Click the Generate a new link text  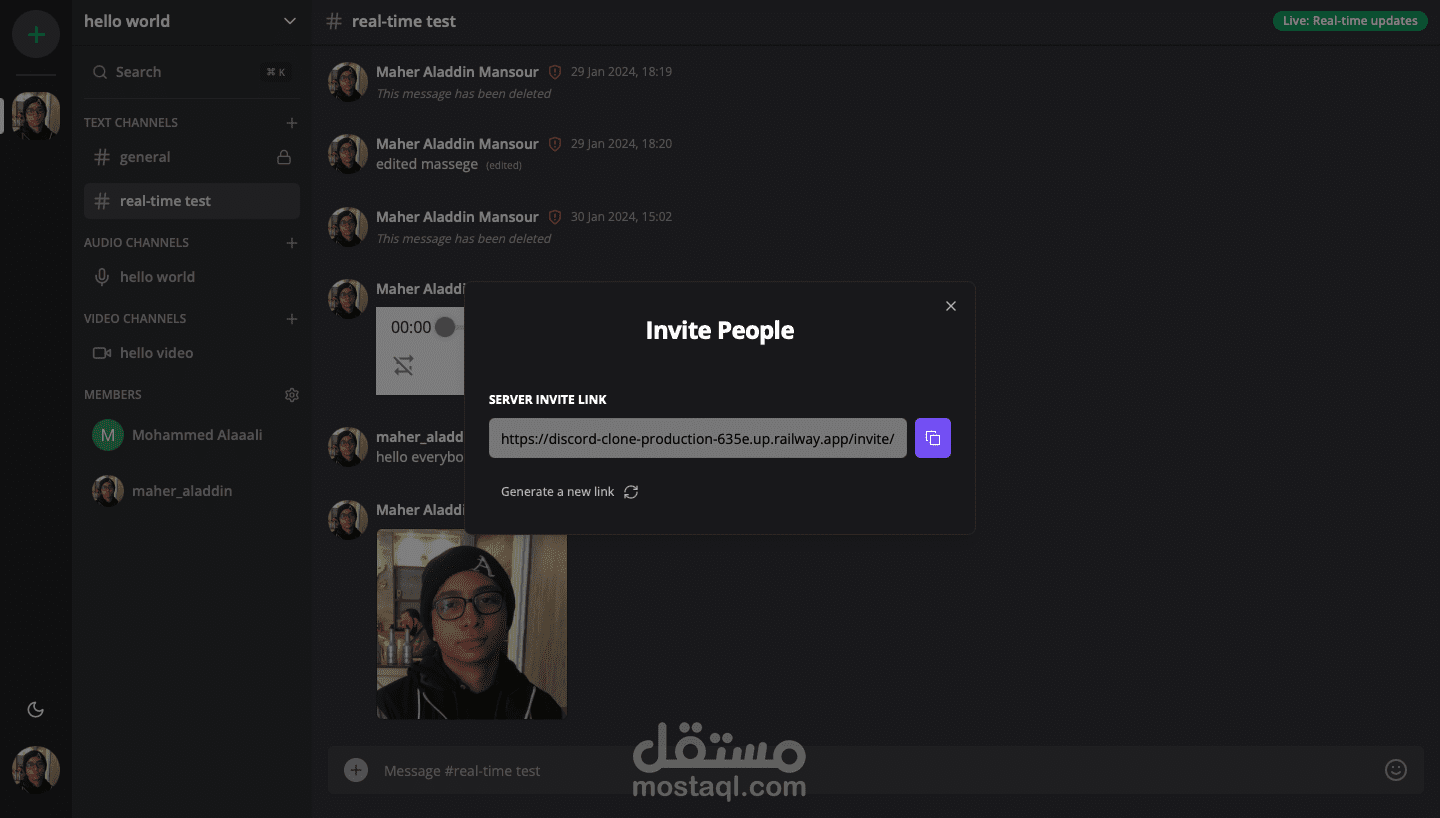coord(557,492)
